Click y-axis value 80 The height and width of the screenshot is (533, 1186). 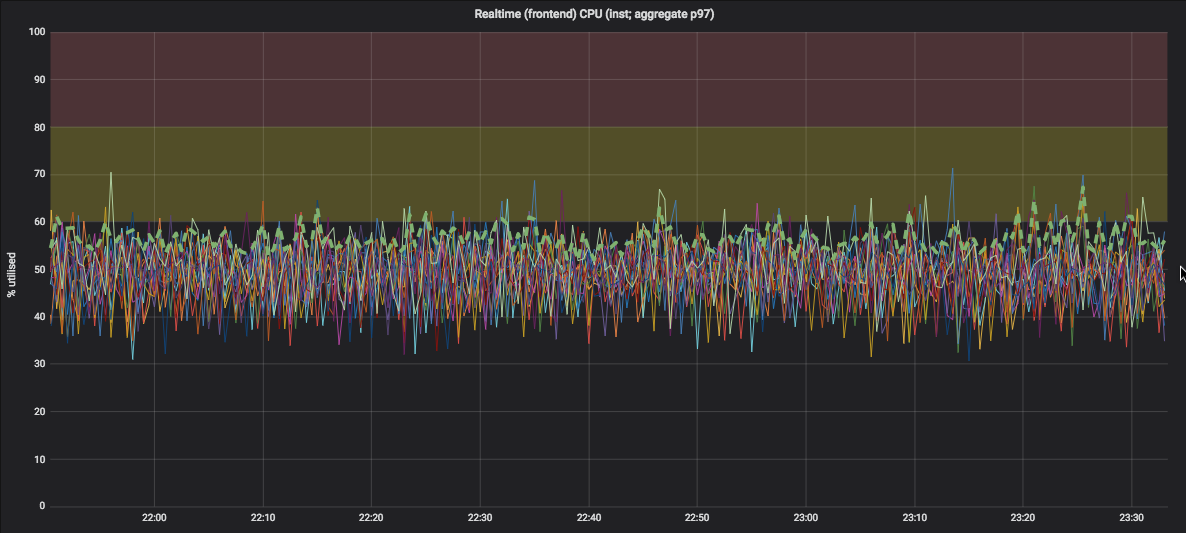[x=40, y=127]
